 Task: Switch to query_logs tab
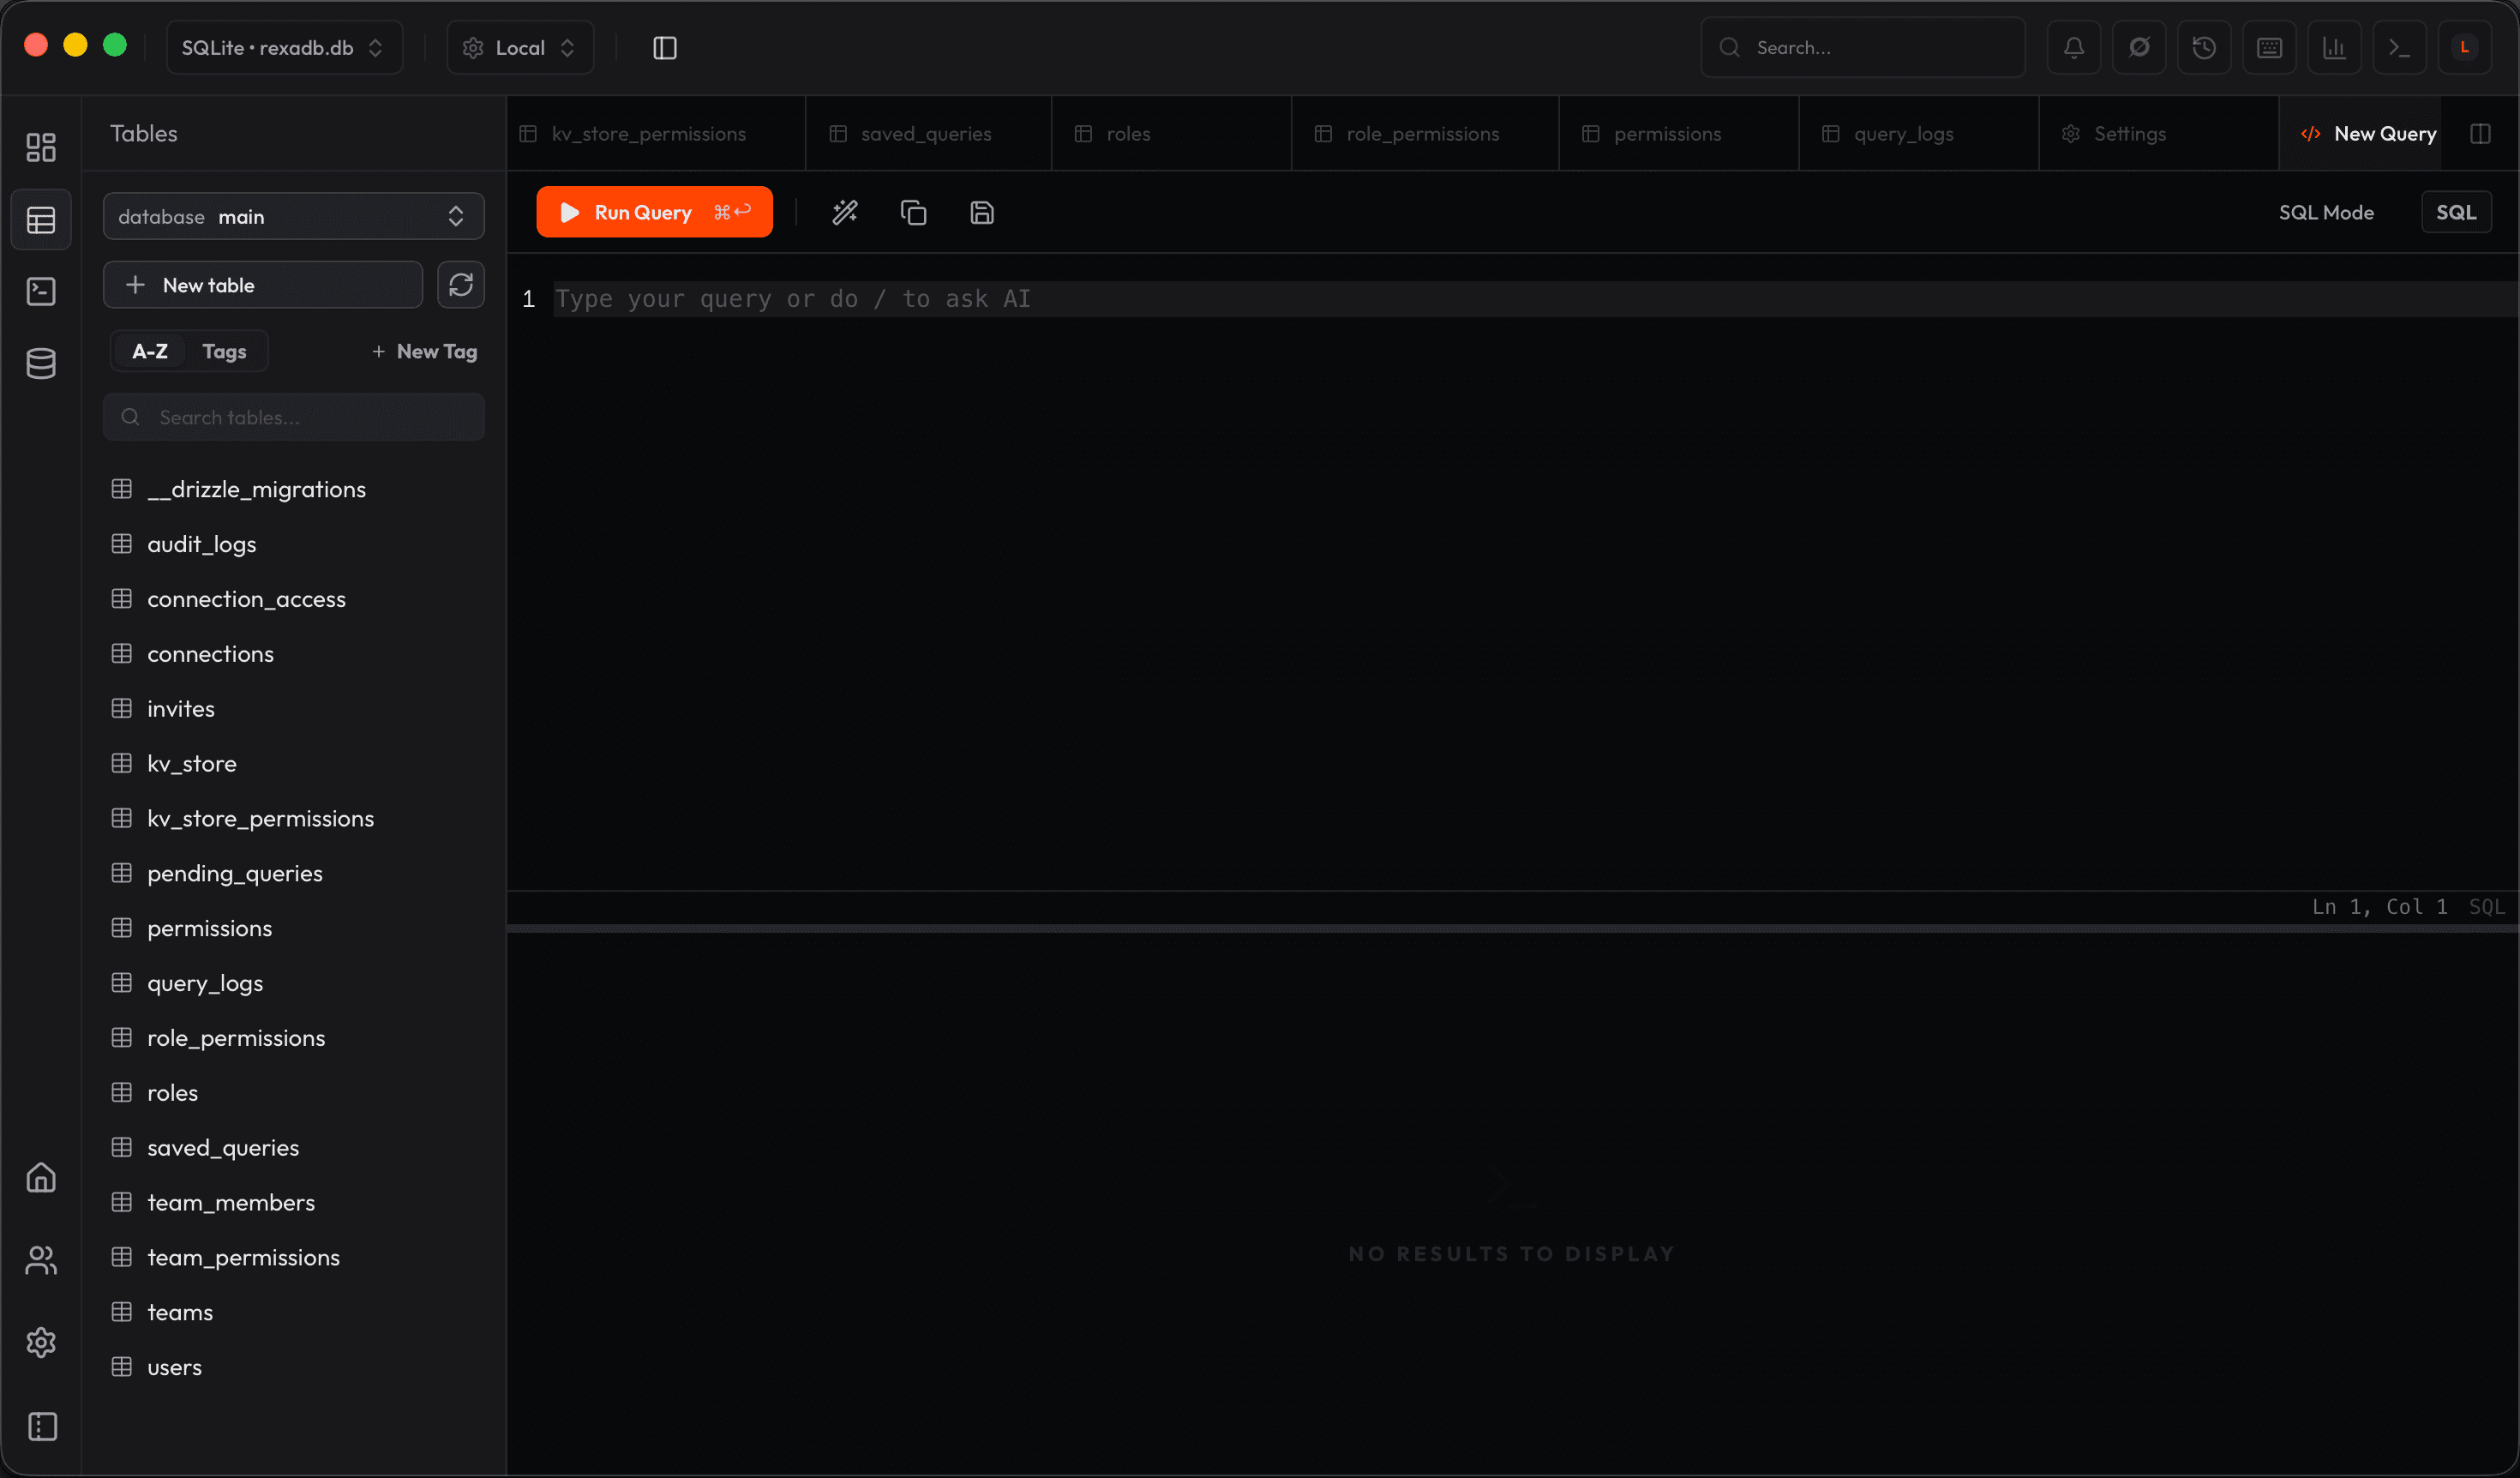[x=1919, y=134]
